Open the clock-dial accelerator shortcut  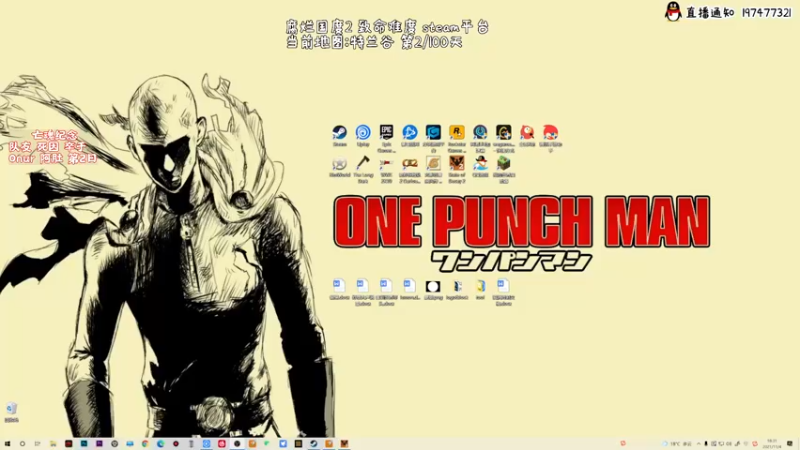point(480,138)
